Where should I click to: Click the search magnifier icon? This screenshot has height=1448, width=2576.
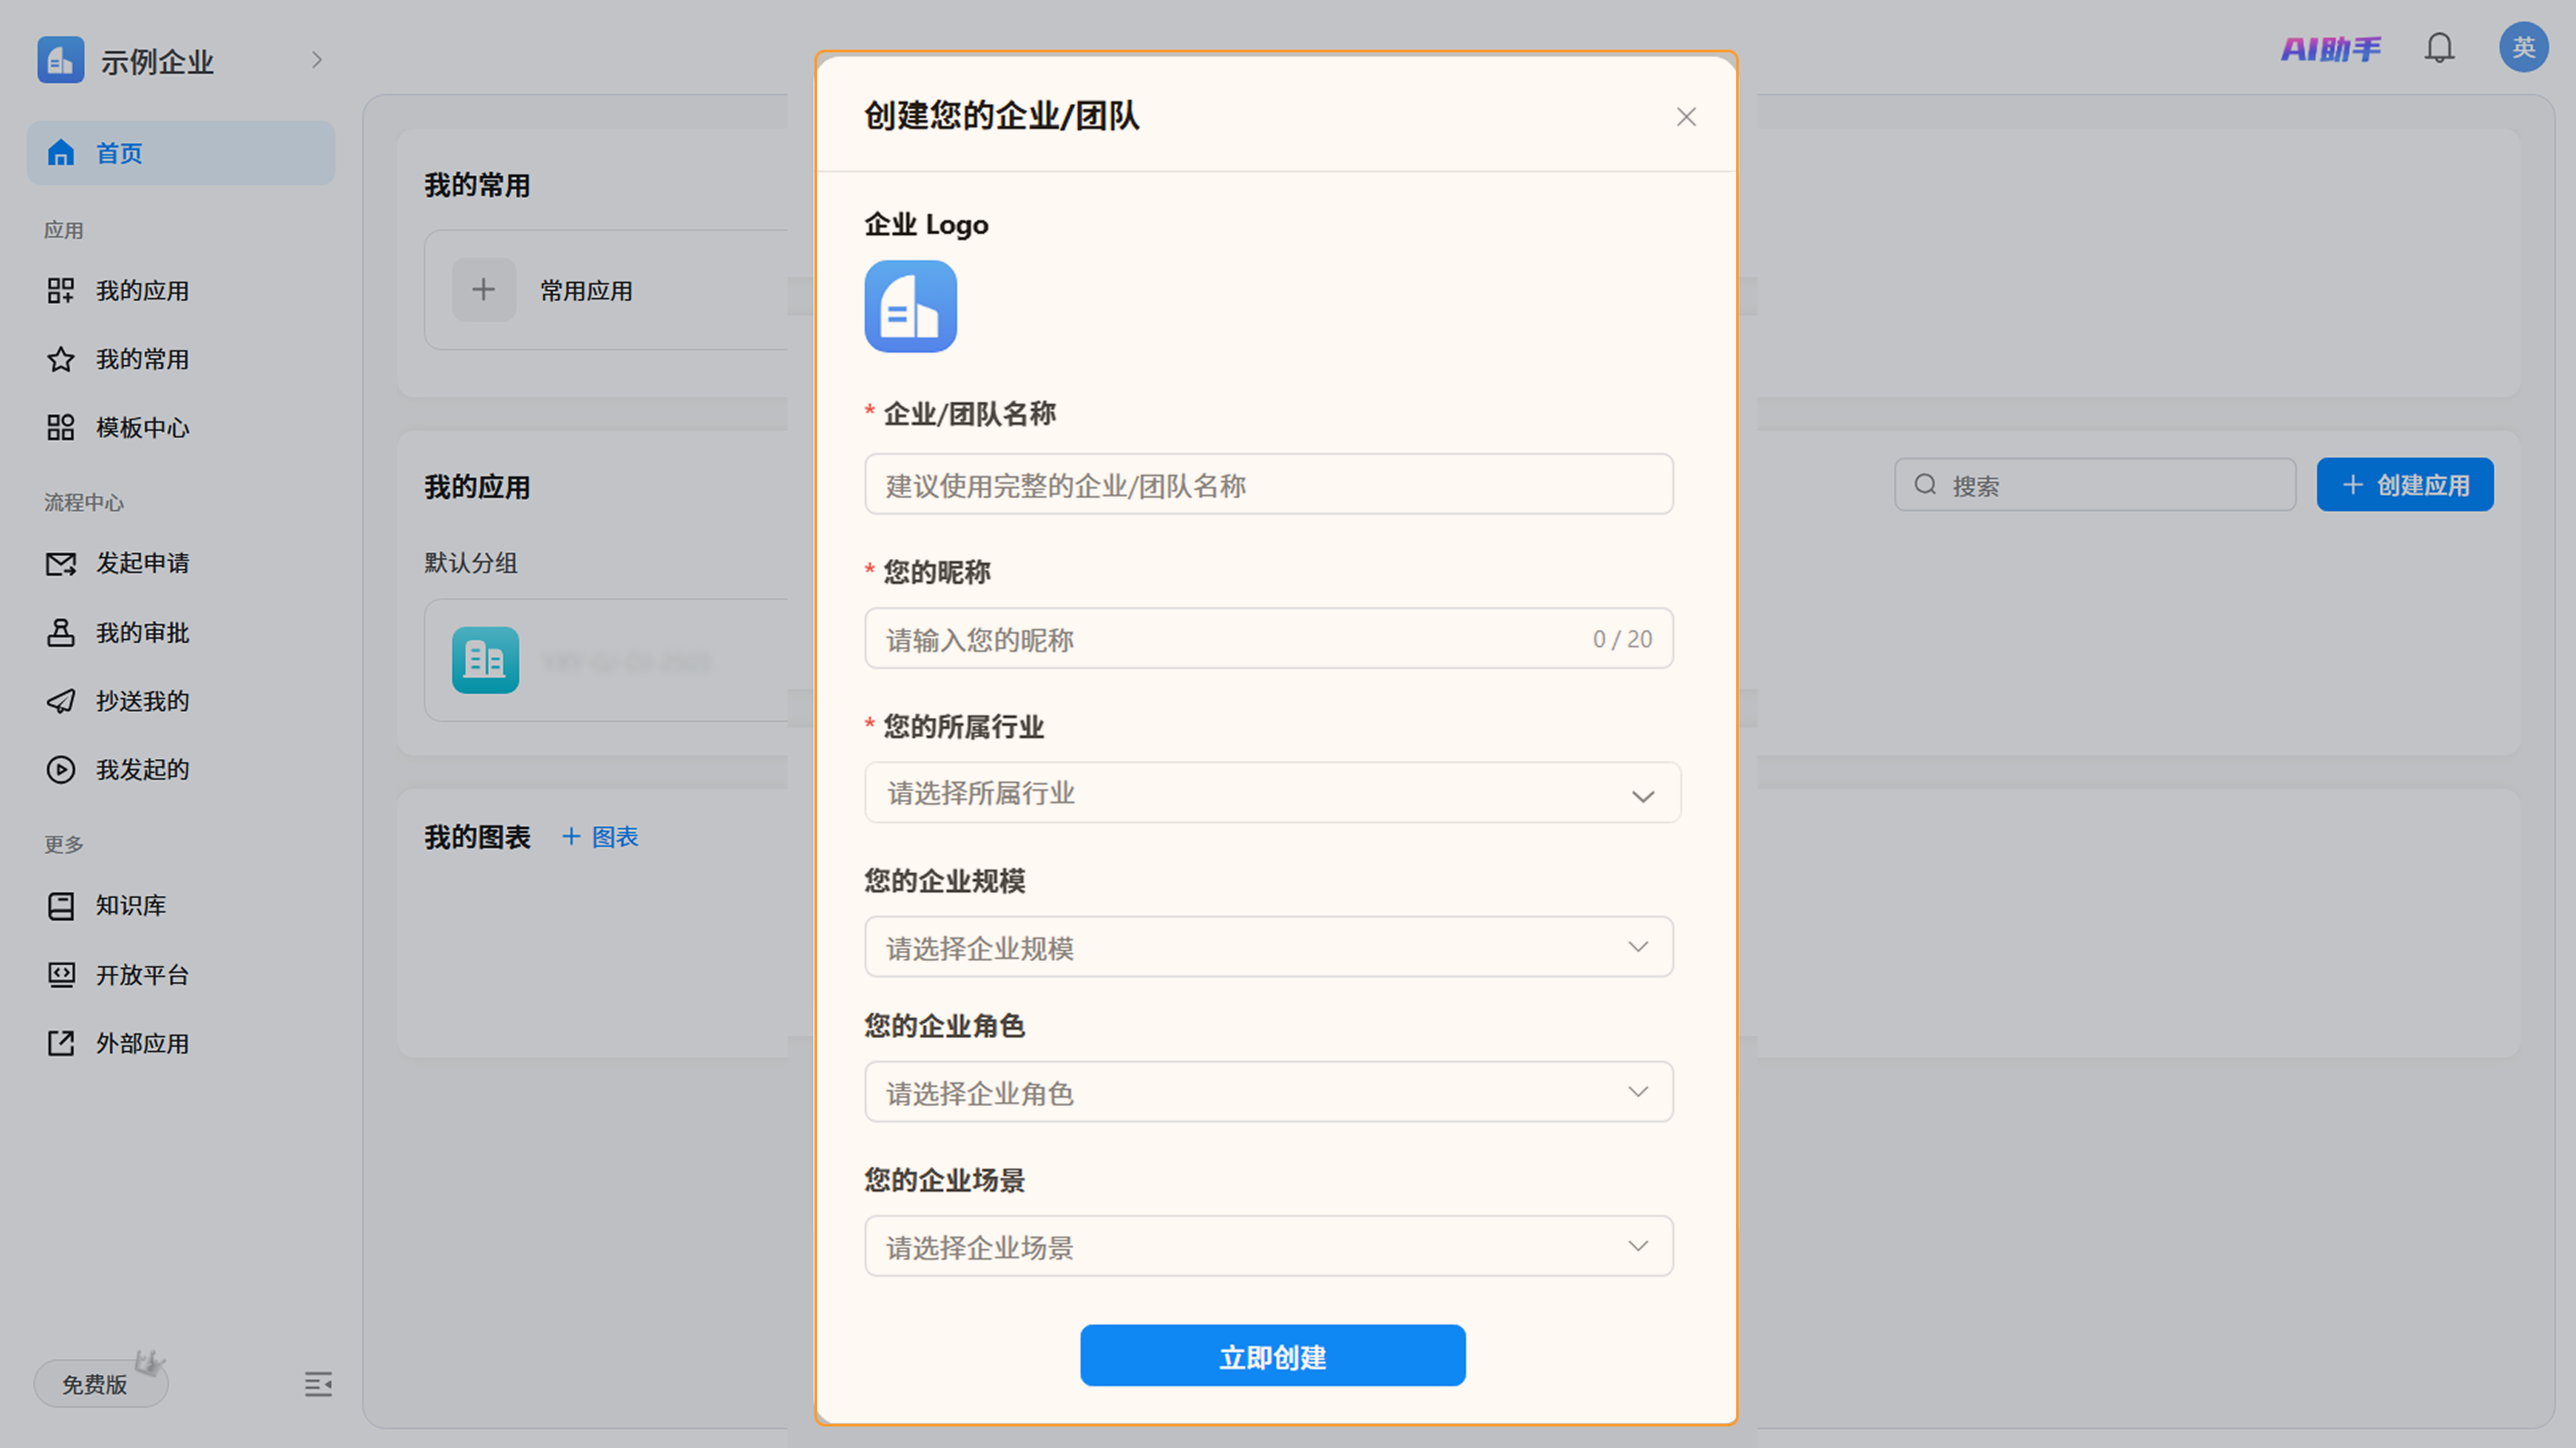click(1925, 485)
